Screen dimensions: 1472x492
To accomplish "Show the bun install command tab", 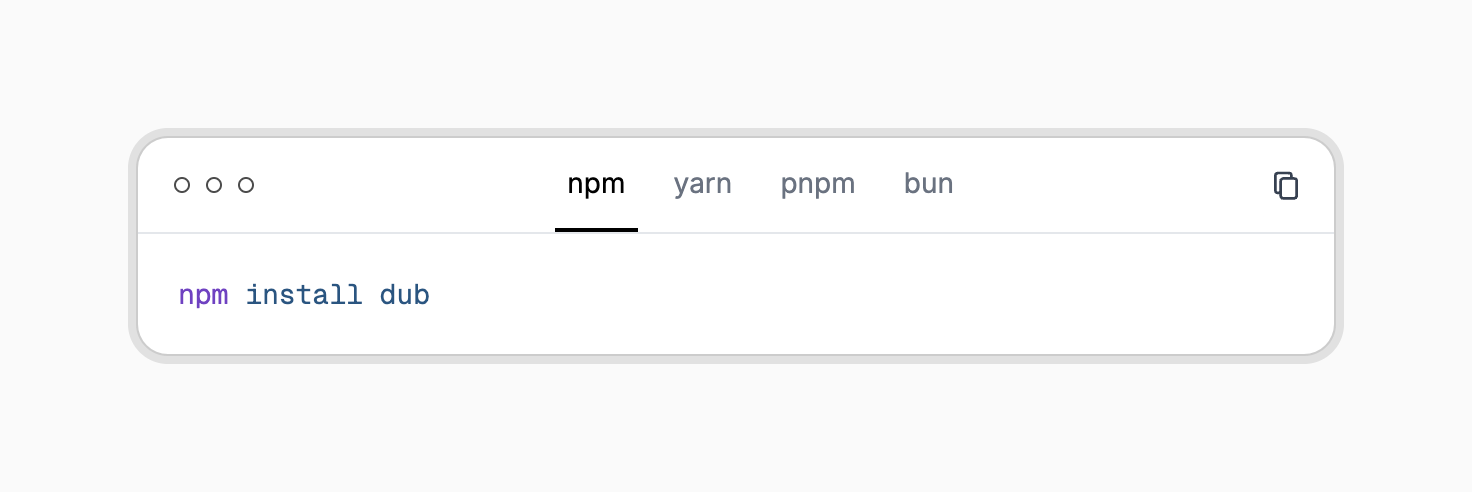I will (928, 184).
